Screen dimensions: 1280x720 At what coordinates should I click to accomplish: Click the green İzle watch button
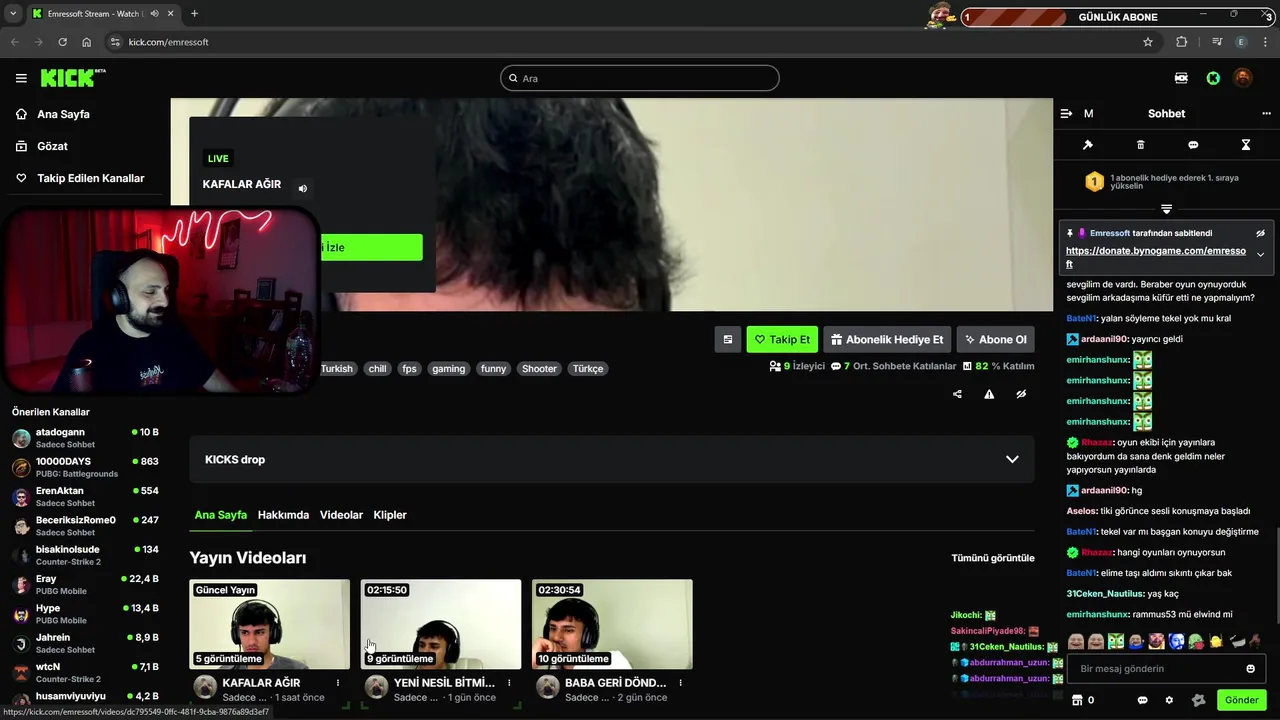(x=370, y=247)
